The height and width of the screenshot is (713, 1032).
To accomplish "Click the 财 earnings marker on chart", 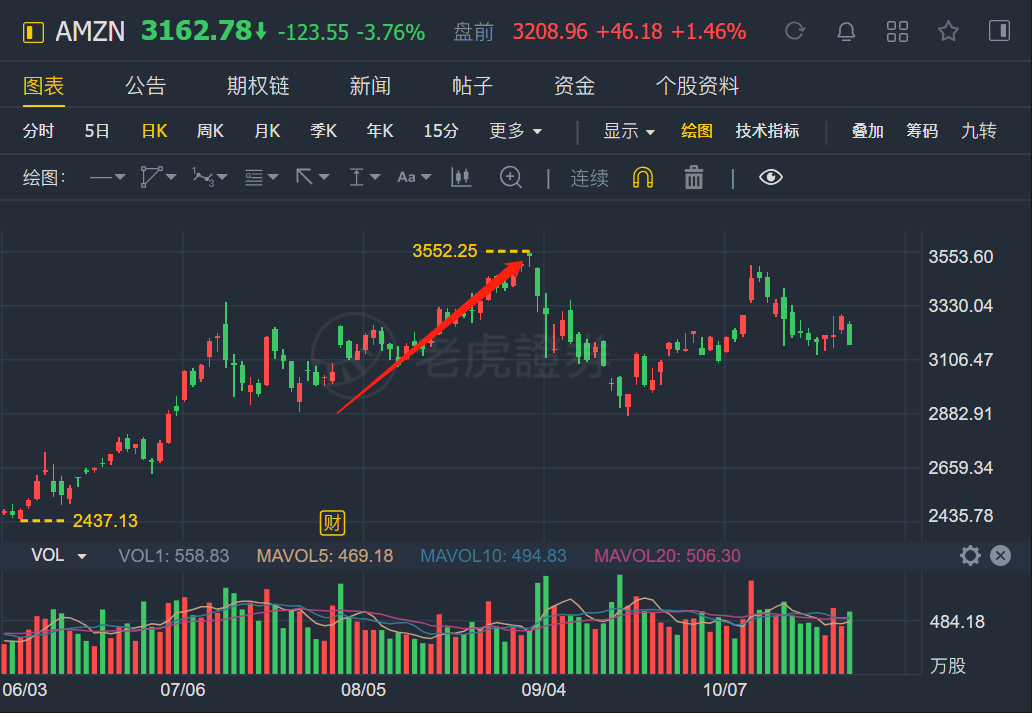I will [332, 522].
